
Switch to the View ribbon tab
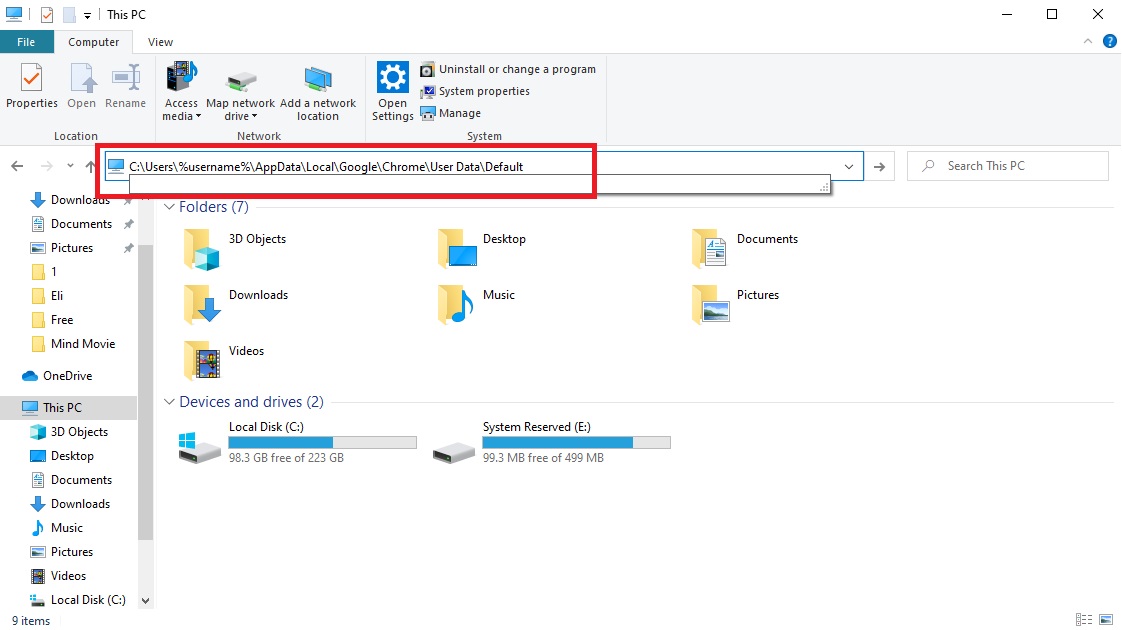click(x=160, y=42)
